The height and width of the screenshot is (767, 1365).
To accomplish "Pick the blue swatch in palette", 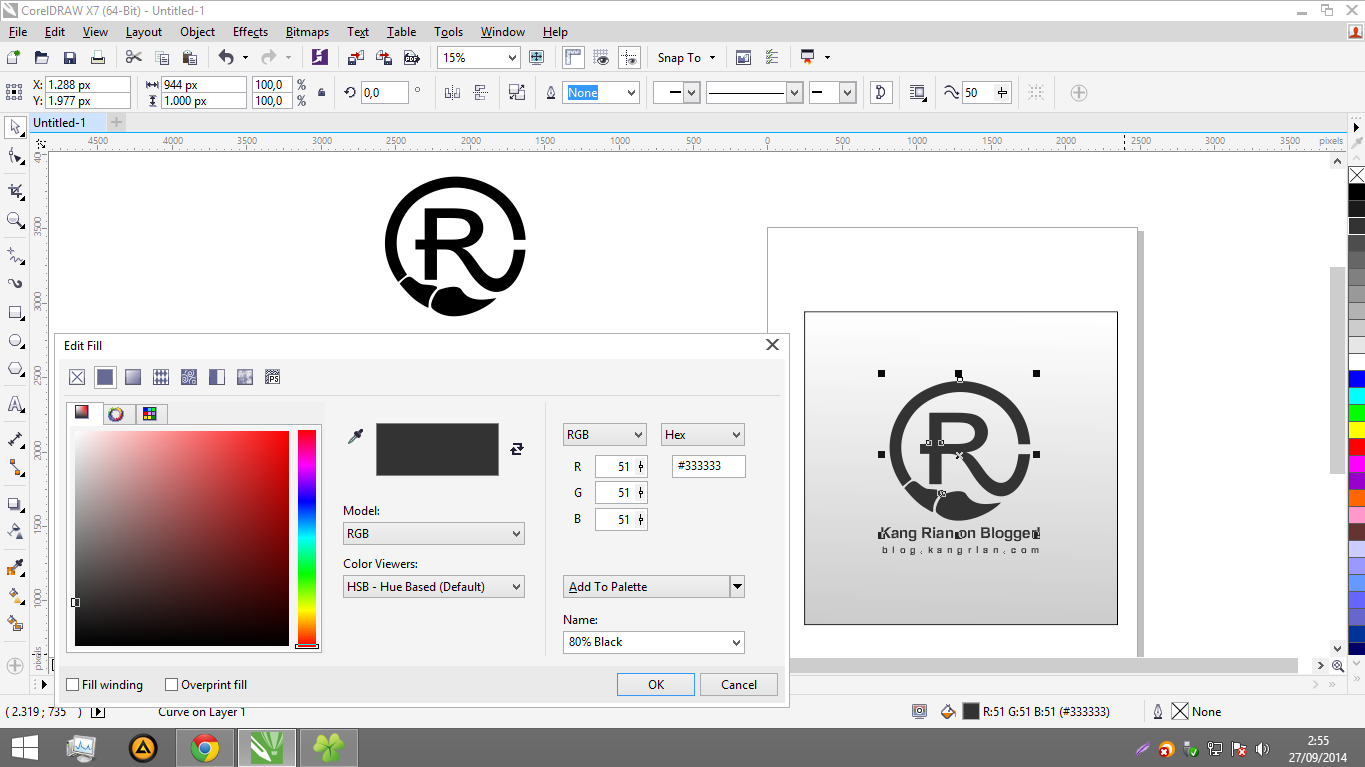I will pyautogui.click(x=1356, y=378).
